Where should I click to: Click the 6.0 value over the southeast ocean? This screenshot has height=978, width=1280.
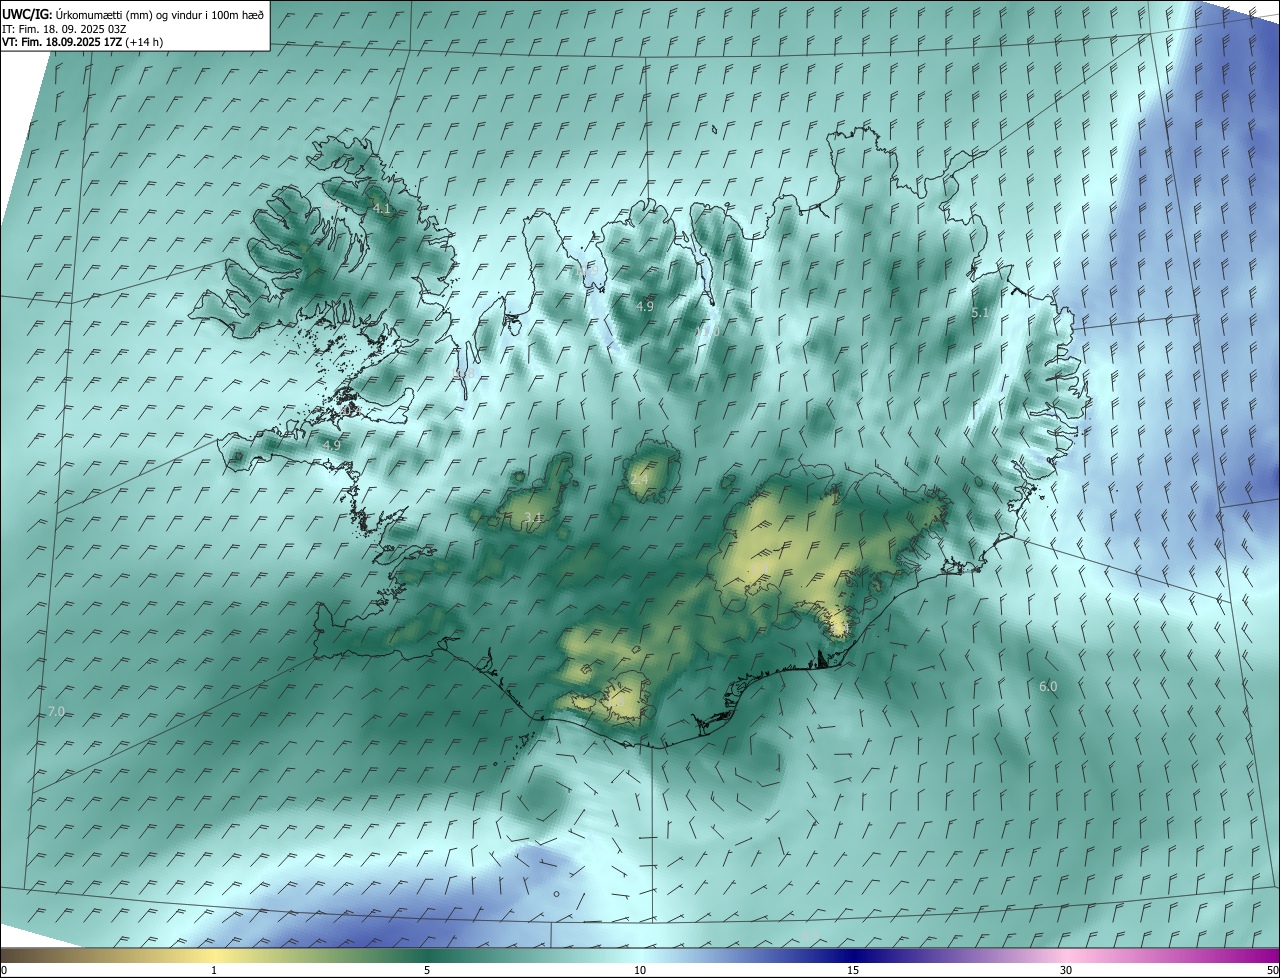(x=1048, y=686)
